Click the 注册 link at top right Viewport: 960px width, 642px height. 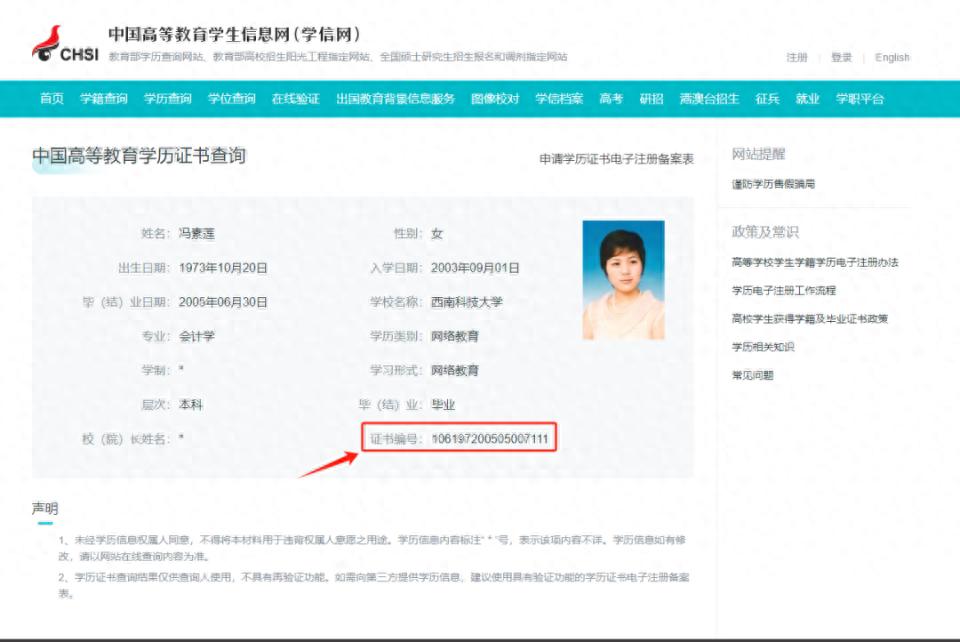pyautogui.click(x=797, y=58)
